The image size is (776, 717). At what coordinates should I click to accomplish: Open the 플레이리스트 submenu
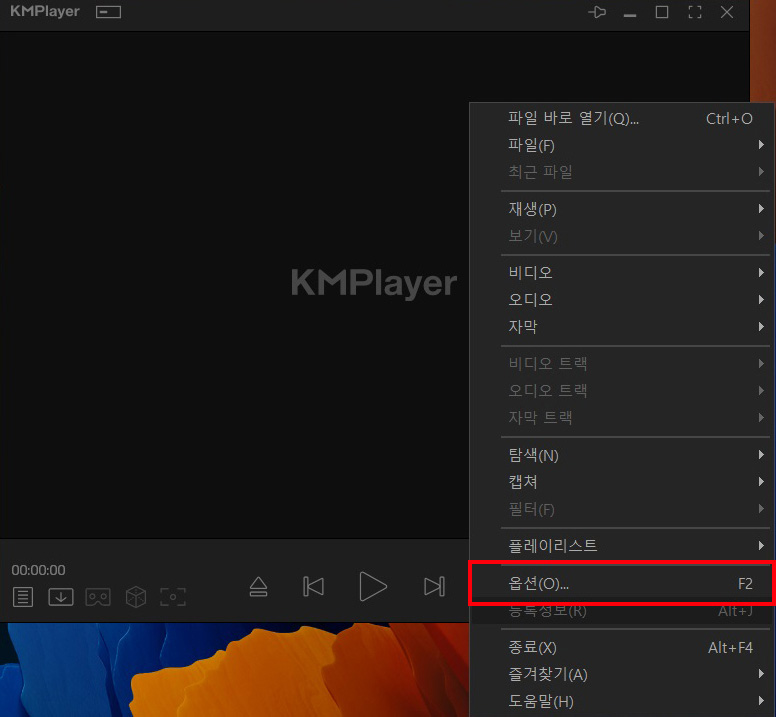[621, 546]
